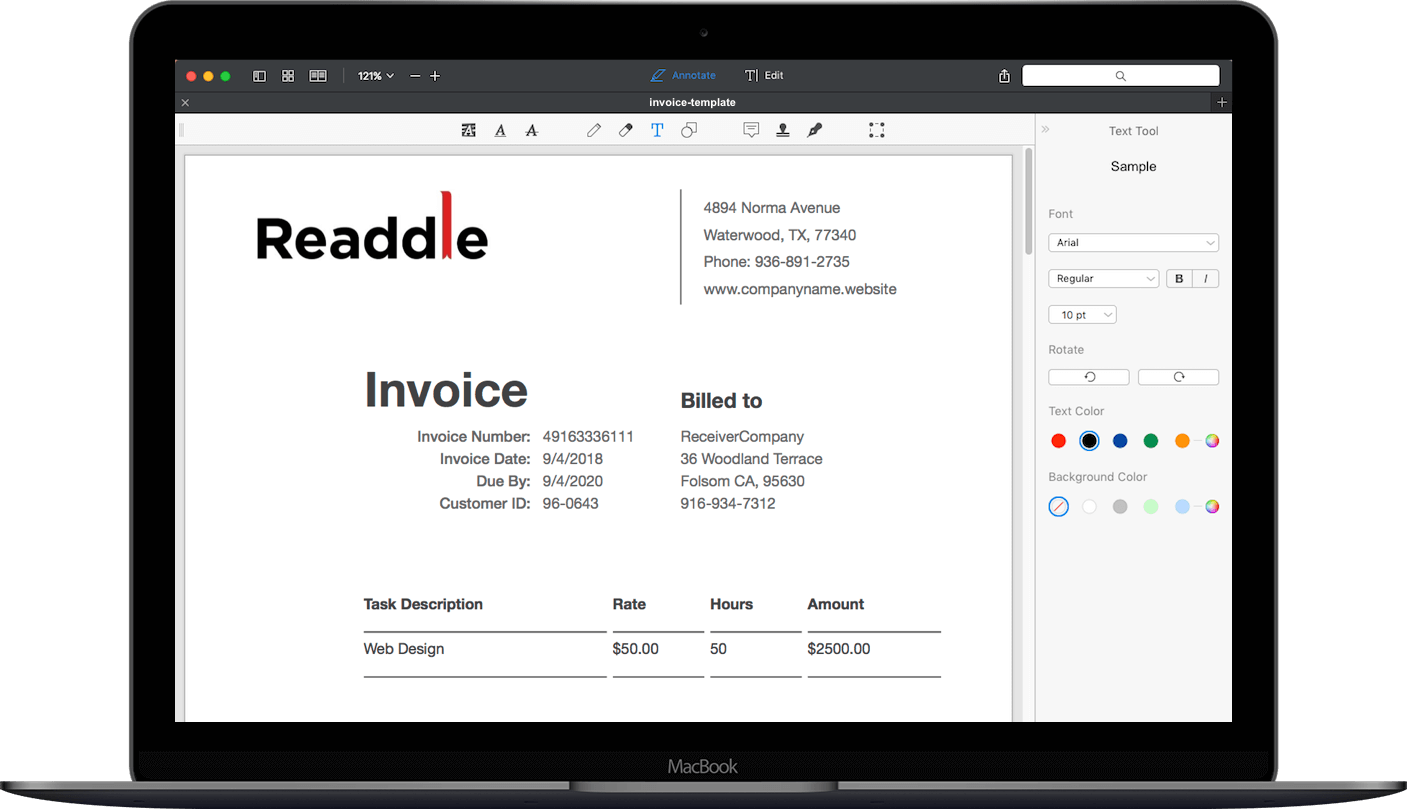Expand the Regular font style dropdown

[x=1103, y=279]
